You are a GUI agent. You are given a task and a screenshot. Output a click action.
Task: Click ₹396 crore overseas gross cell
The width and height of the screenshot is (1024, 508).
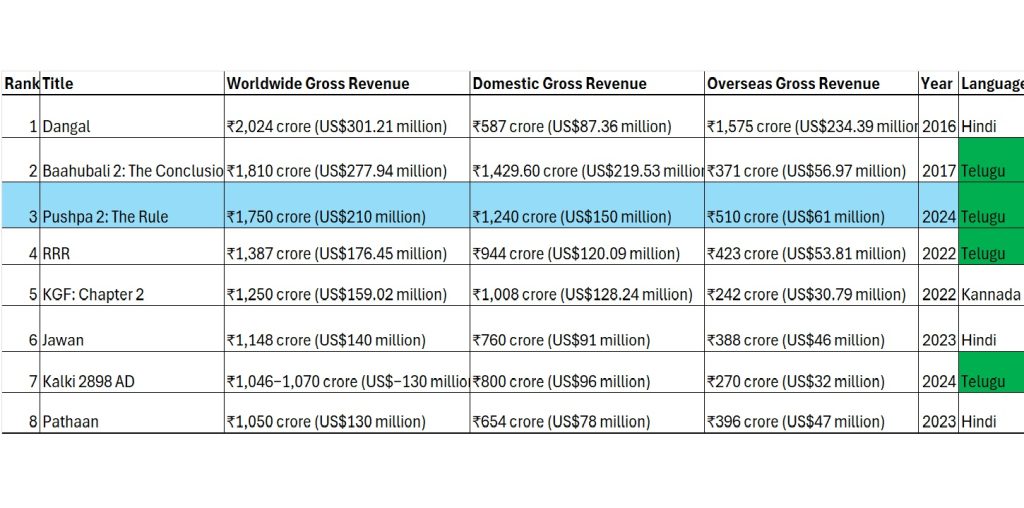pyautogui.click(x=811, y=413)
